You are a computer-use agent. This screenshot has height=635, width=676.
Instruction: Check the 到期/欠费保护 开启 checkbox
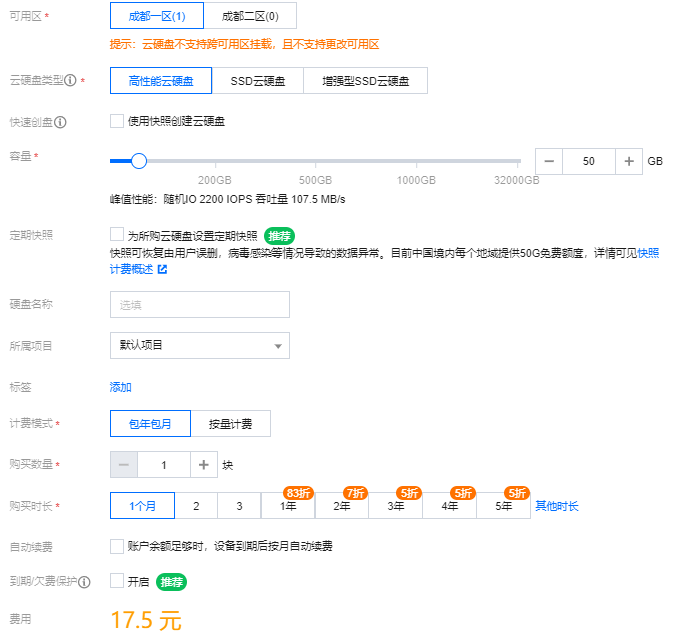coord(117,581)
